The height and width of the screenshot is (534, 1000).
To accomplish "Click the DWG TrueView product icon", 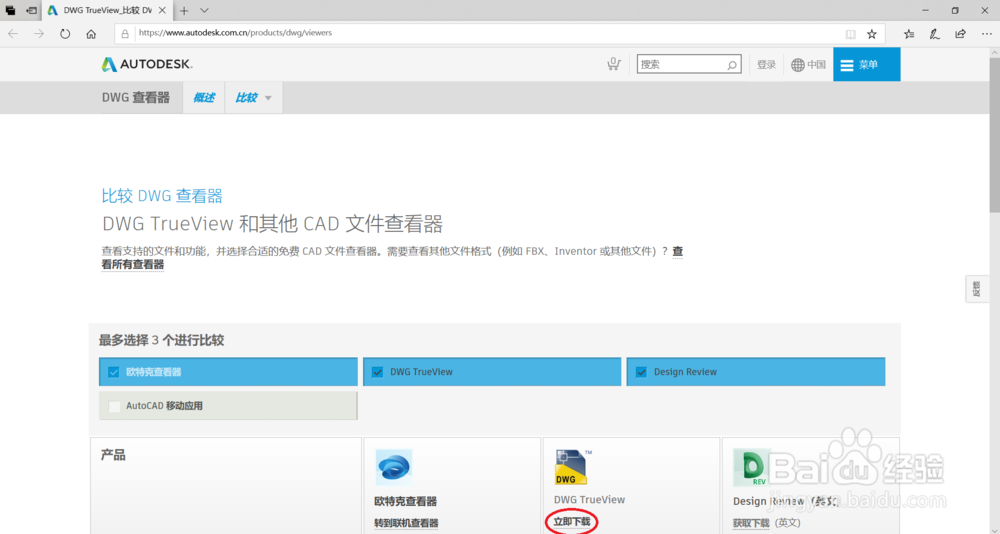I will coord(571,467).
